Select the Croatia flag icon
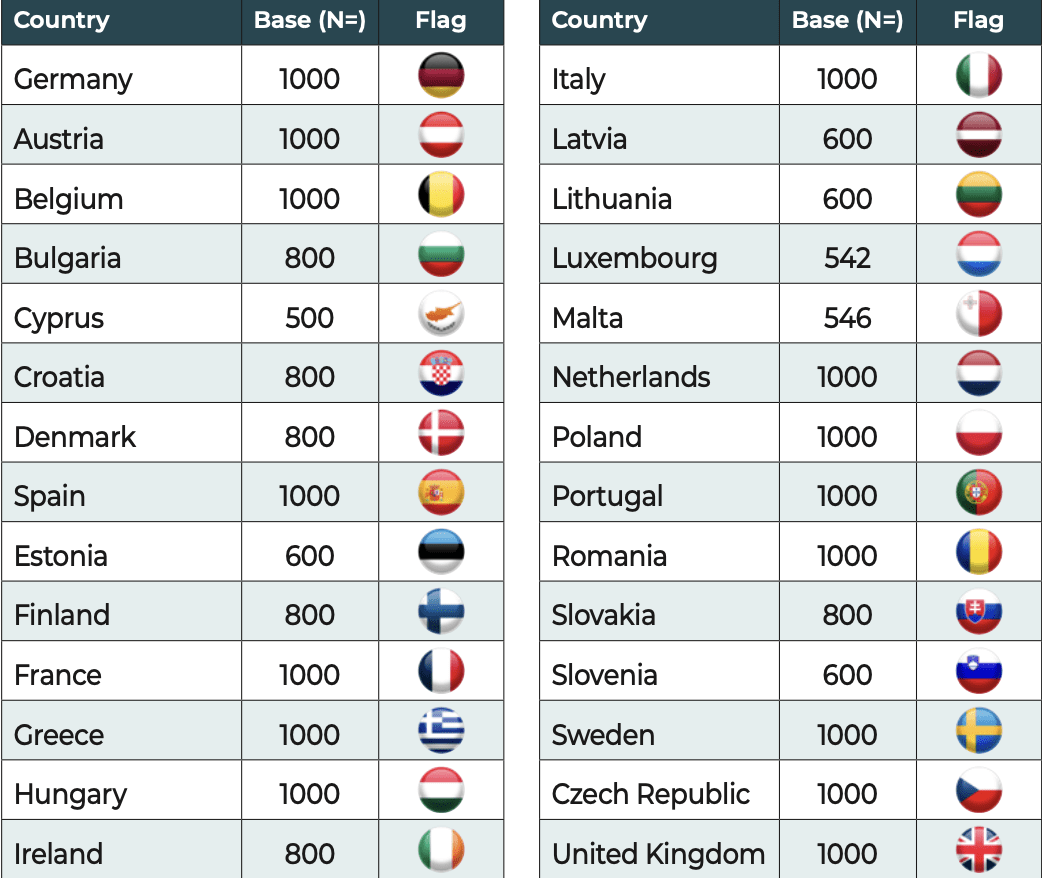1042x878 pixels. tap(441, 375)
